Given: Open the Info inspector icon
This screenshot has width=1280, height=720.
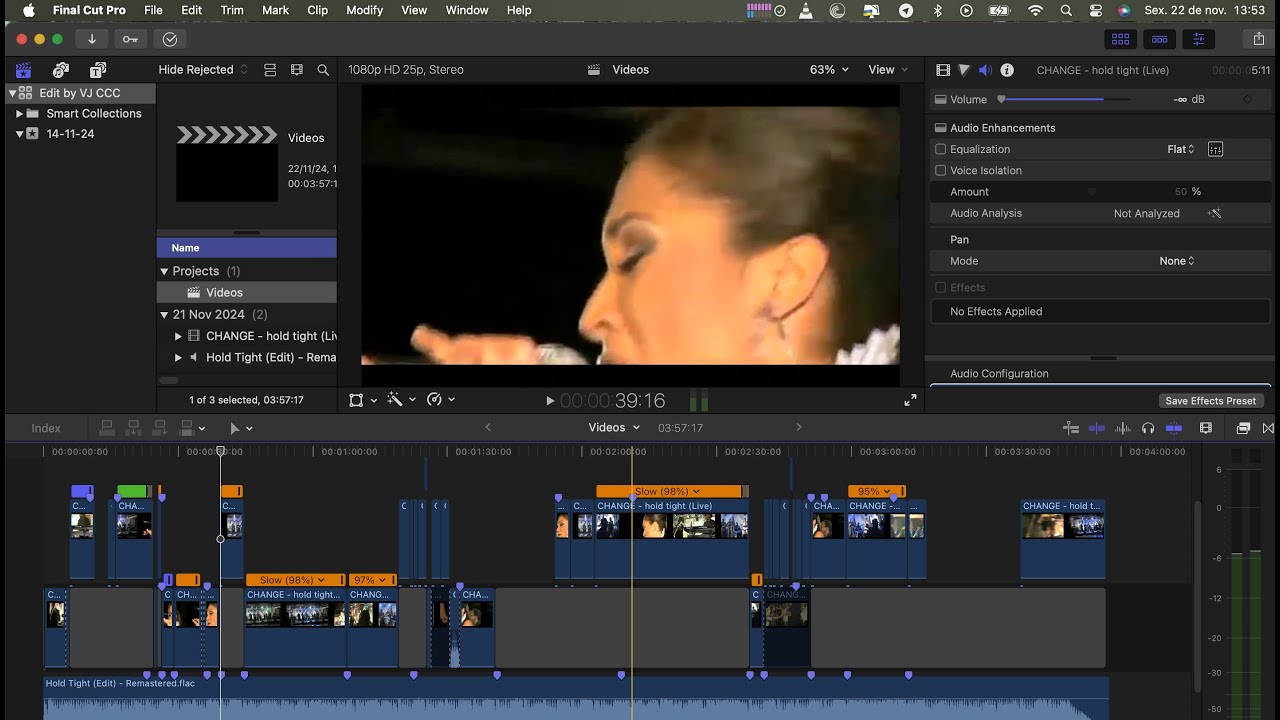Looking at the screenshot, I should (x=1007, y=70).
